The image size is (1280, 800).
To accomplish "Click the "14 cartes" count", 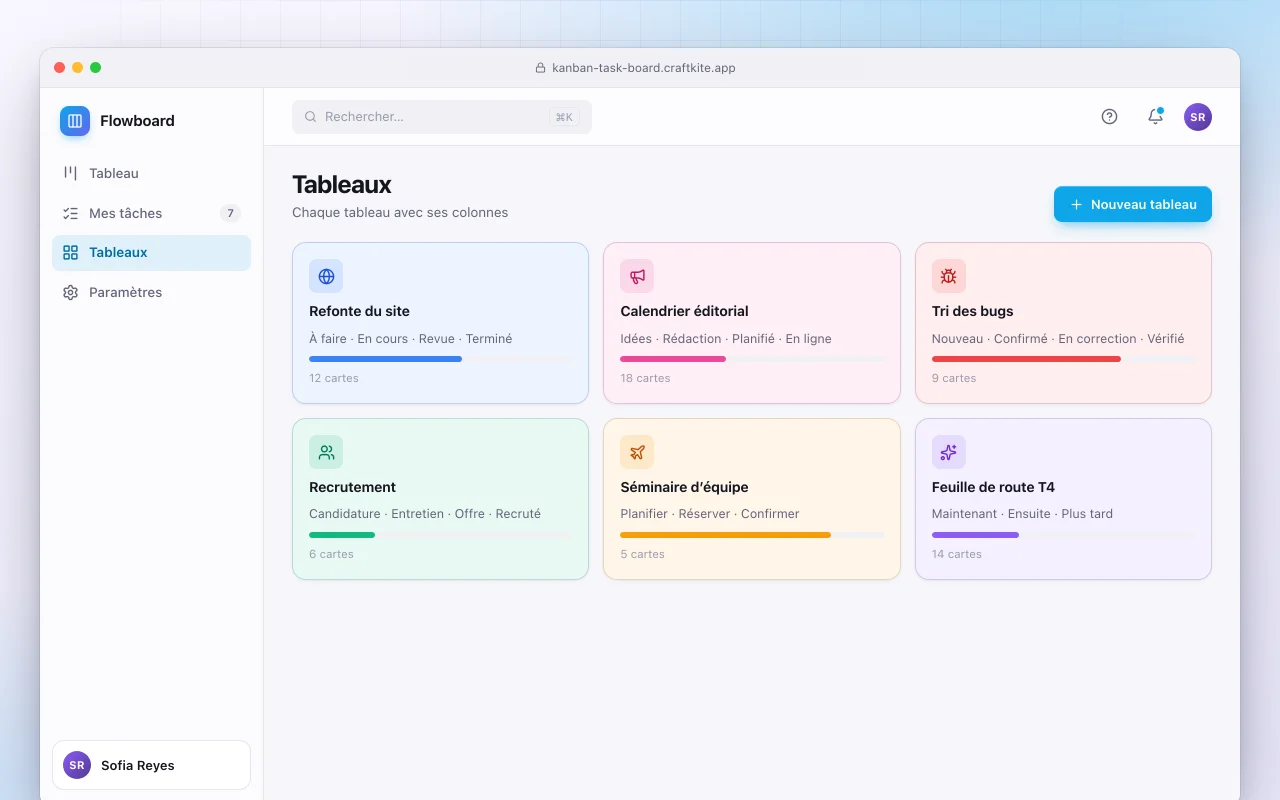I will click(957, 554).
